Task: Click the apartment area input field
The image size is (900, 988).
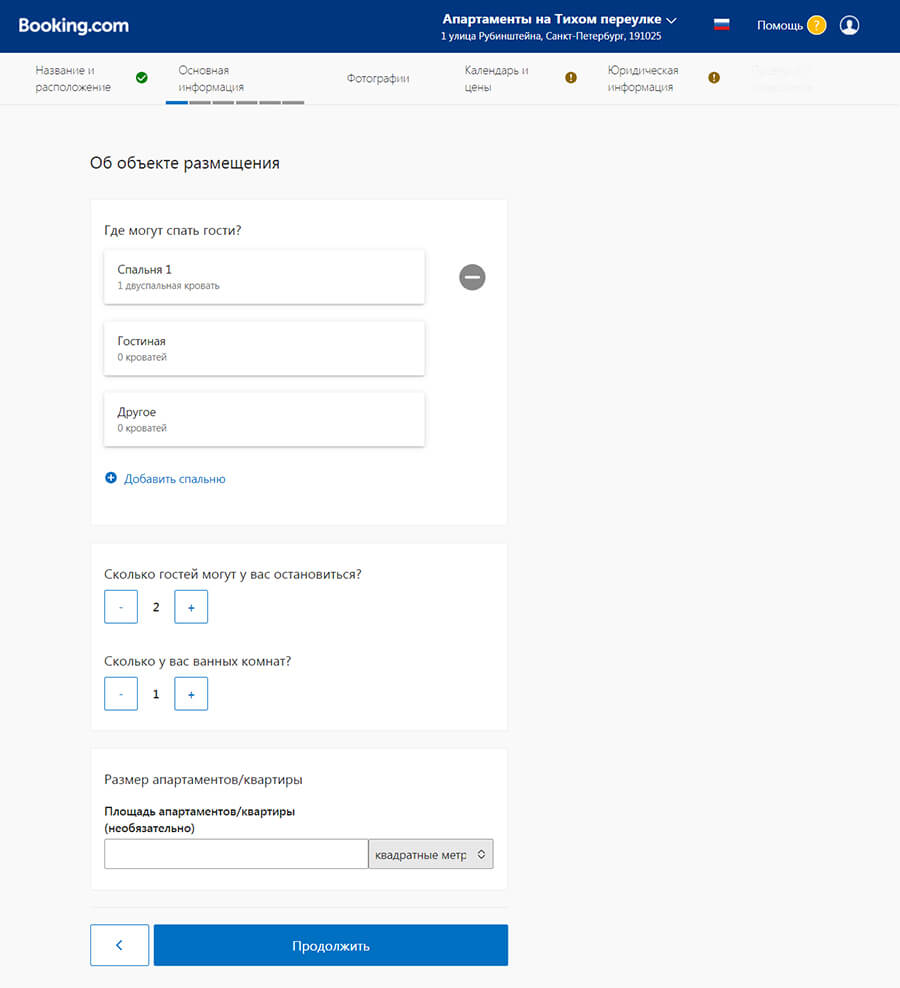Action: pos(236,854)
